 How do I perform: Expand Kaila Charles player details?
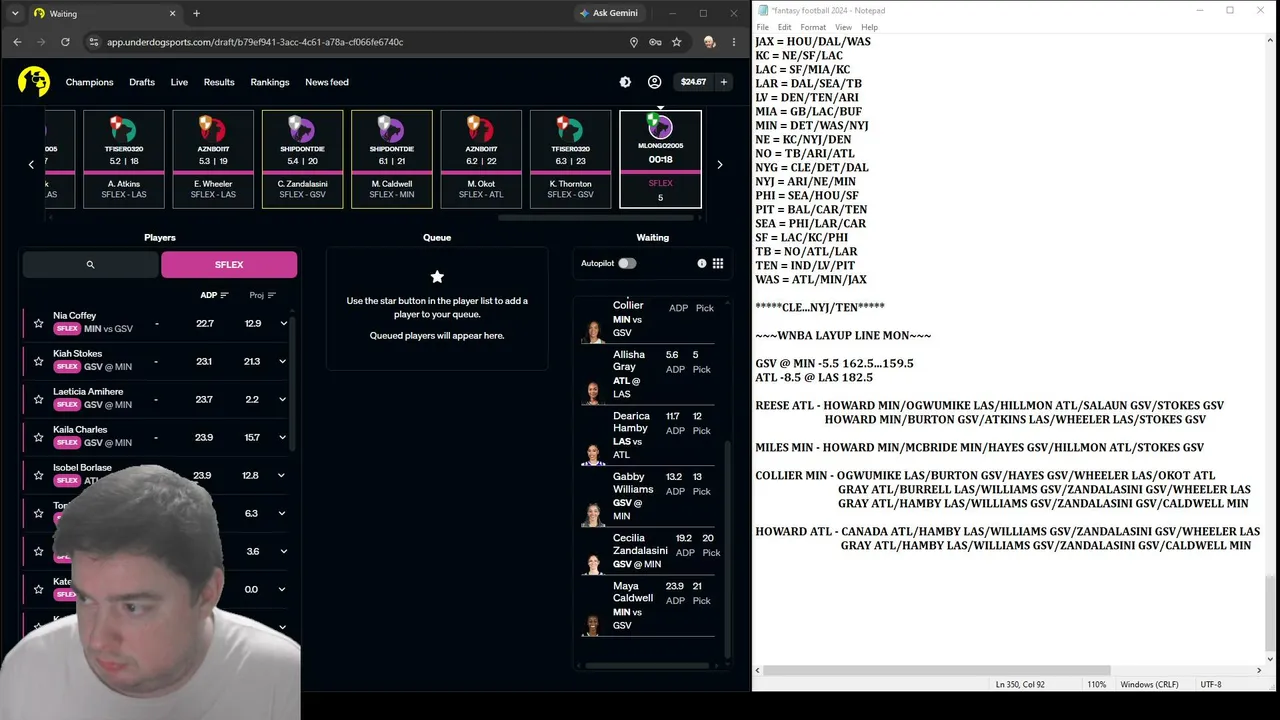tap(283, 437)
